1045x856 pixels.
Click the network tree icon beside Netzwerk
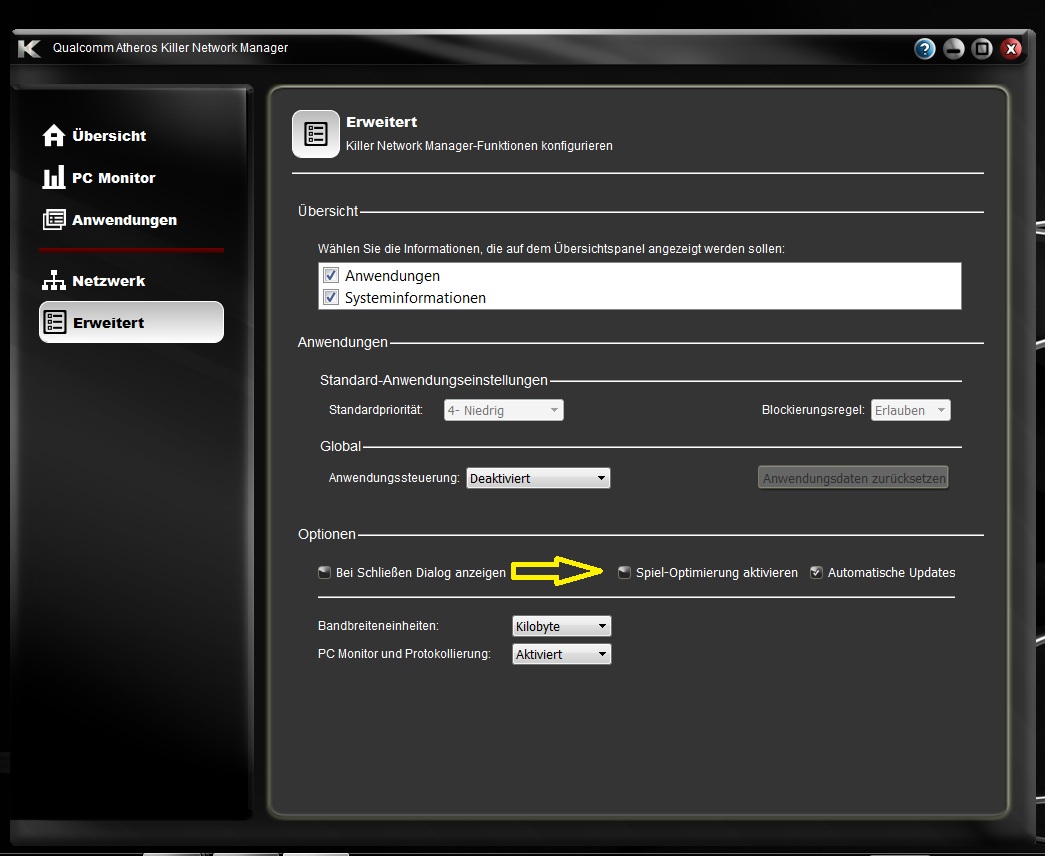[x=53, y=281]
